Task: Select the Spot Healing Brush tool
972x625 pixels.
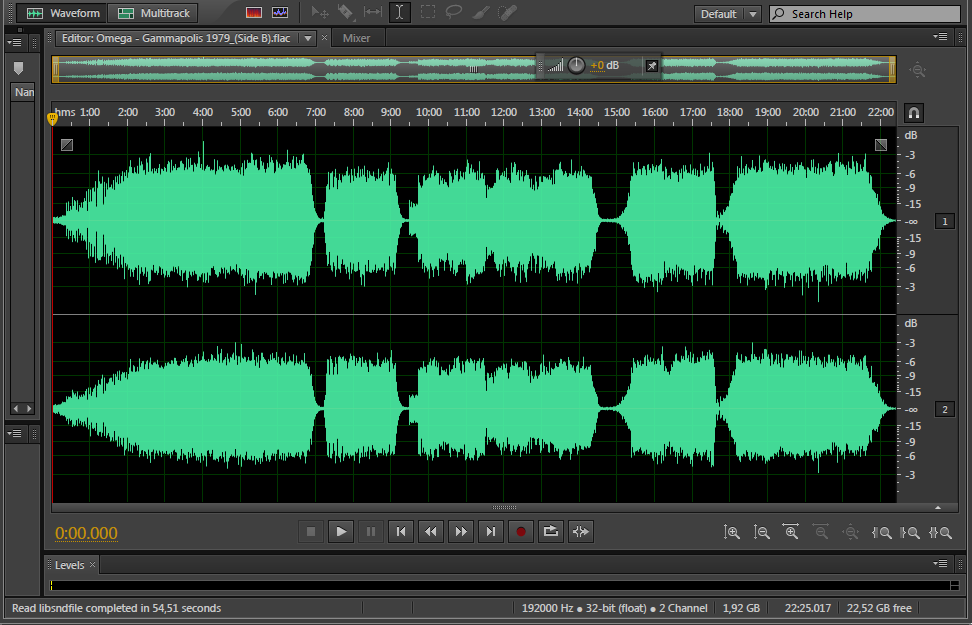Action: tap(508, 12)
